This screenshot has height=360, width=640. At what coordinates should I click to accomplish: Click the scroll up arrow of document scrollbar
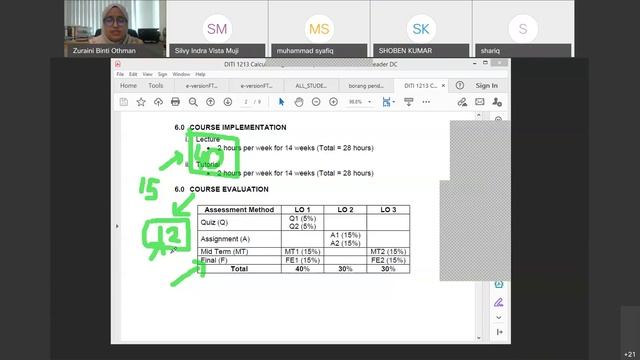pyautogui.click(x=479, y=116)
